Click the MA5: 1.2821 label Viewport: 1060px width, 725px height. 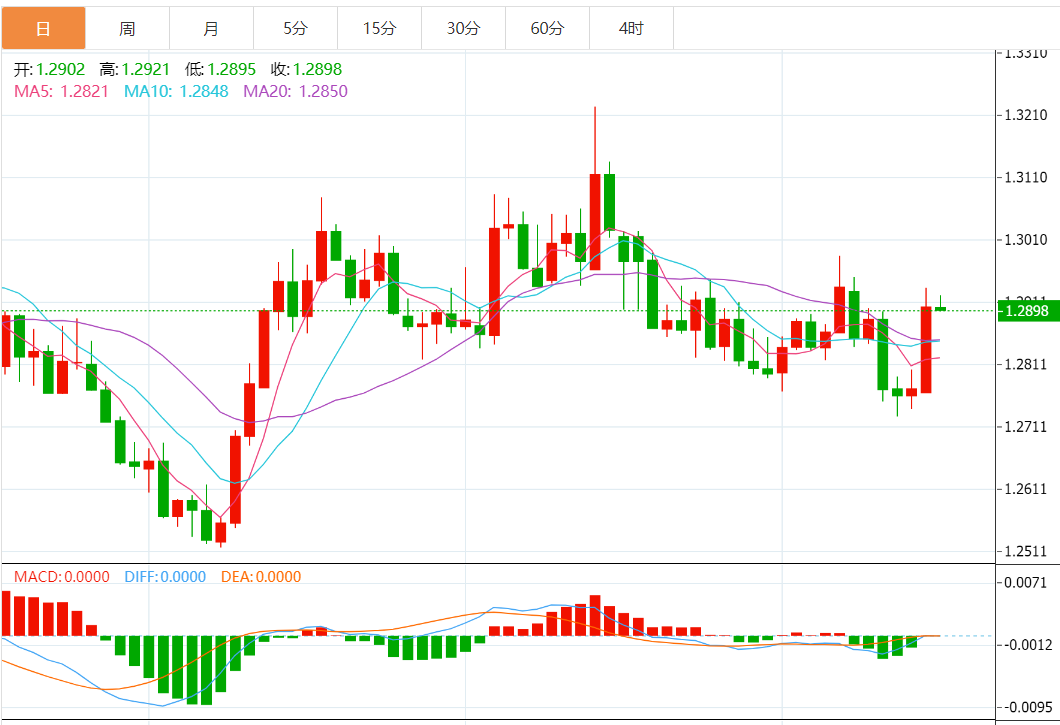[62, 91]
